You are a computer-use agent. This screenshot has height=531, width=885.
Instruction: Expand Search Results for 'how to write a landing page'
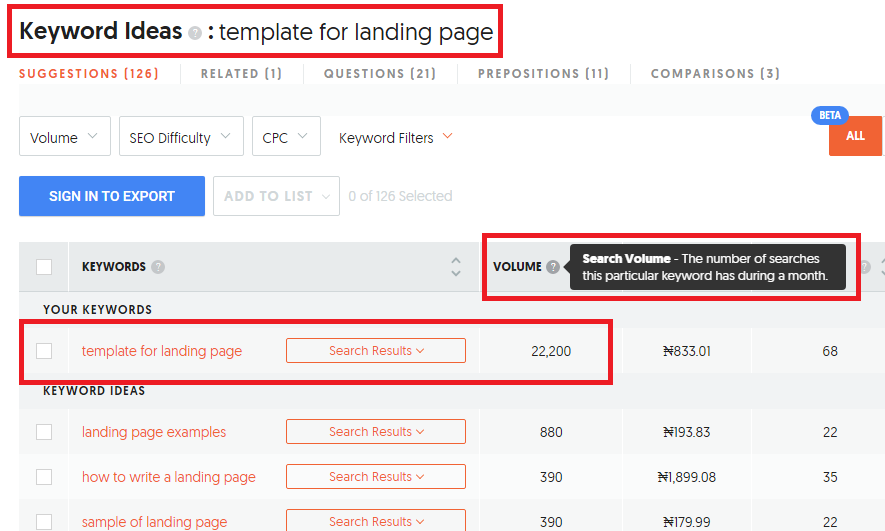click(376, 477)
